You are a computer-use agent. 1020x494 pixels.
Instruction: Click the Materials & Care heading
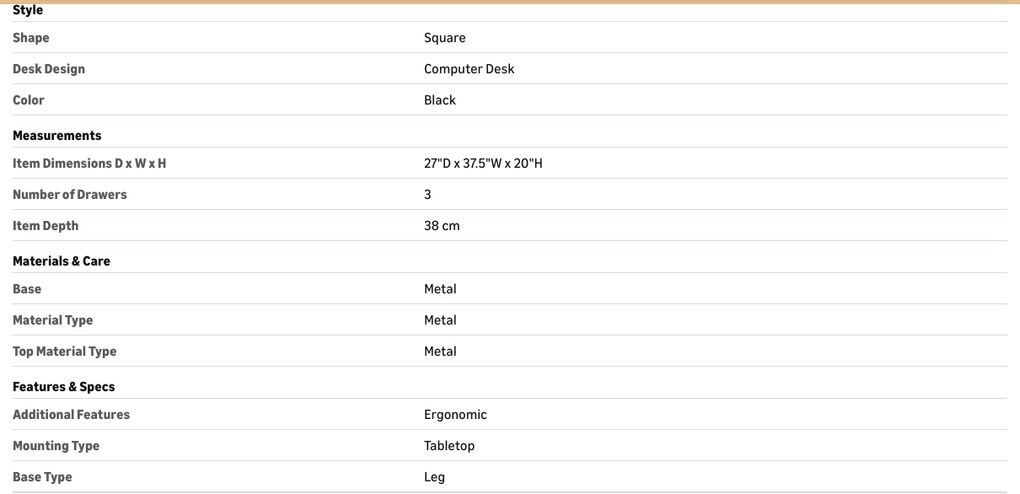click(61, 261)
